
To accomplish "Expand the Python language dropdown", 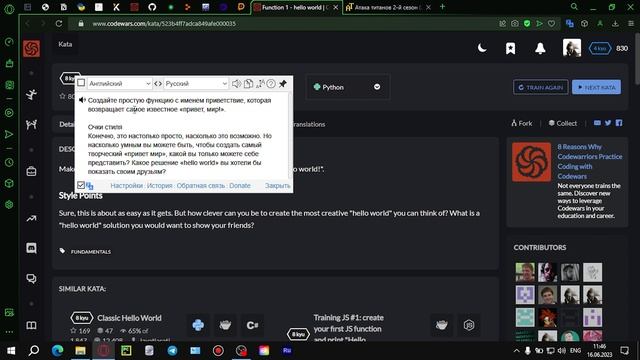I will coord(347,87).
